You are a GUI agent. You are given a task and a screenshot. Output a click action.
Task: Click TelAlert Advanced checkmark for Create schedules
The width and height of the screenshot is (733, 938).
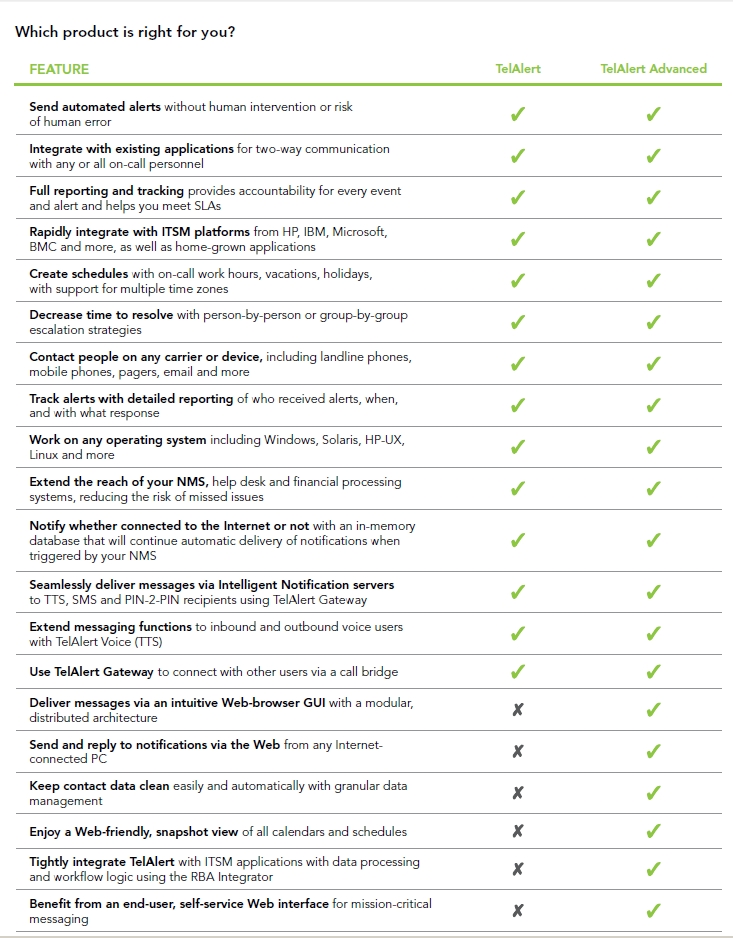tap(653, 280)
